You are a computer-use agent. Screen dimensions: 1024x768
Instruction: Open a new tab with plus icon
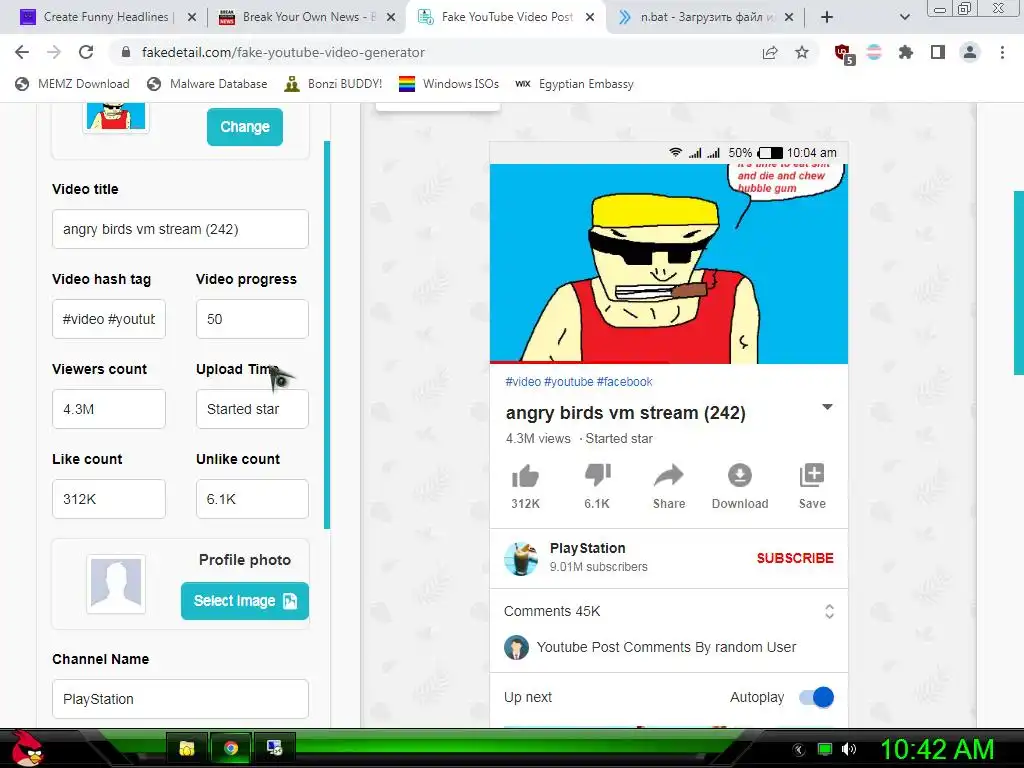[x=827, y=17]
